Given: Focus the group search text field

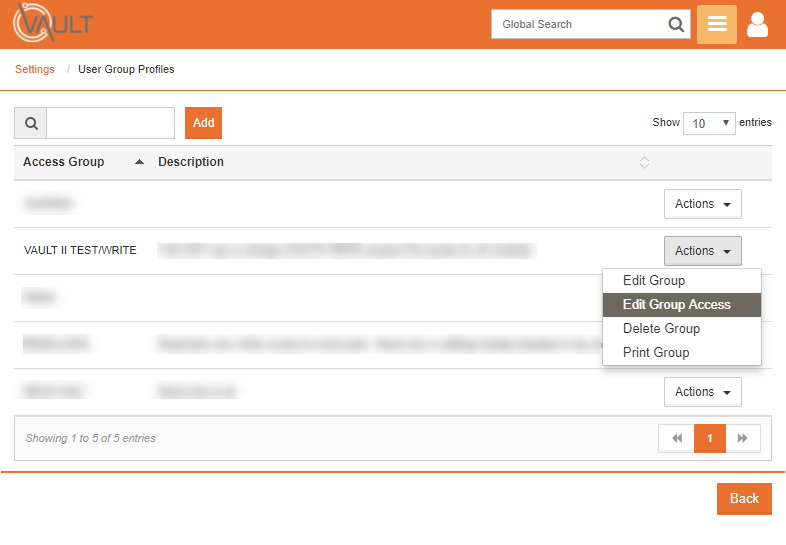Looking at the screenshot, I should pyautogui.click(x=110, y=123).
